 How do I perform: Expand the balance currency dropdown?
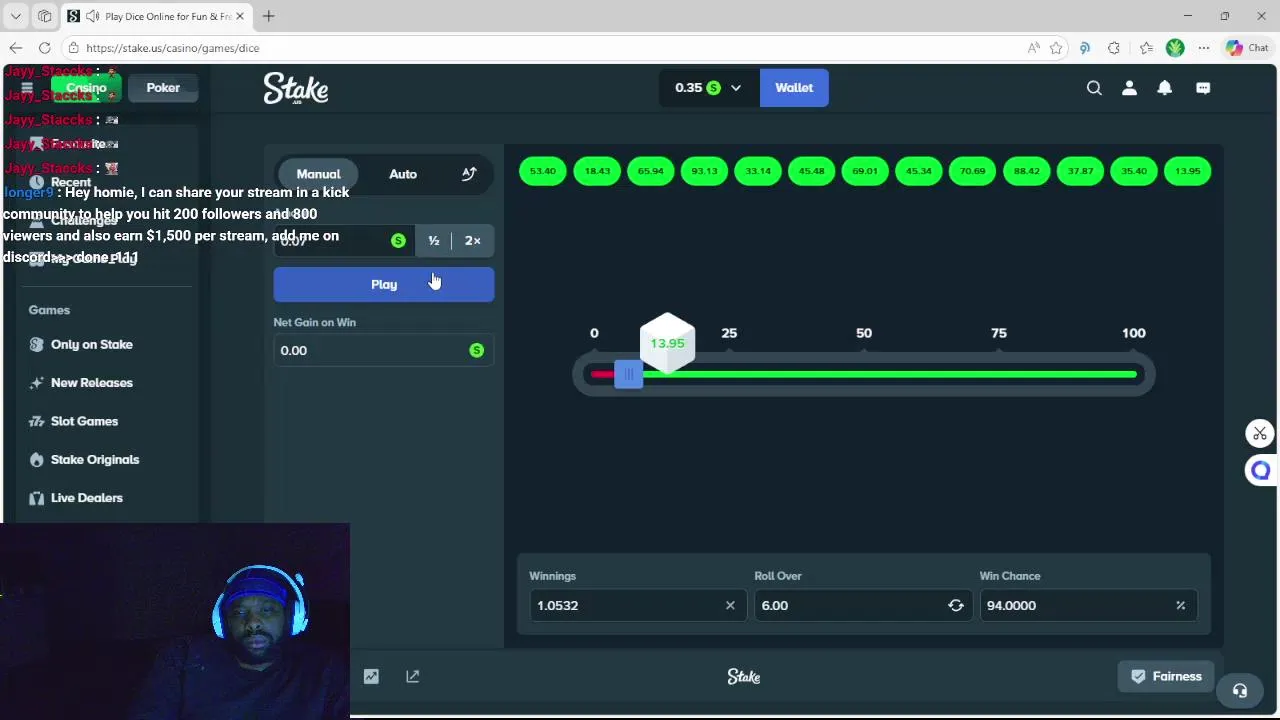736,88
